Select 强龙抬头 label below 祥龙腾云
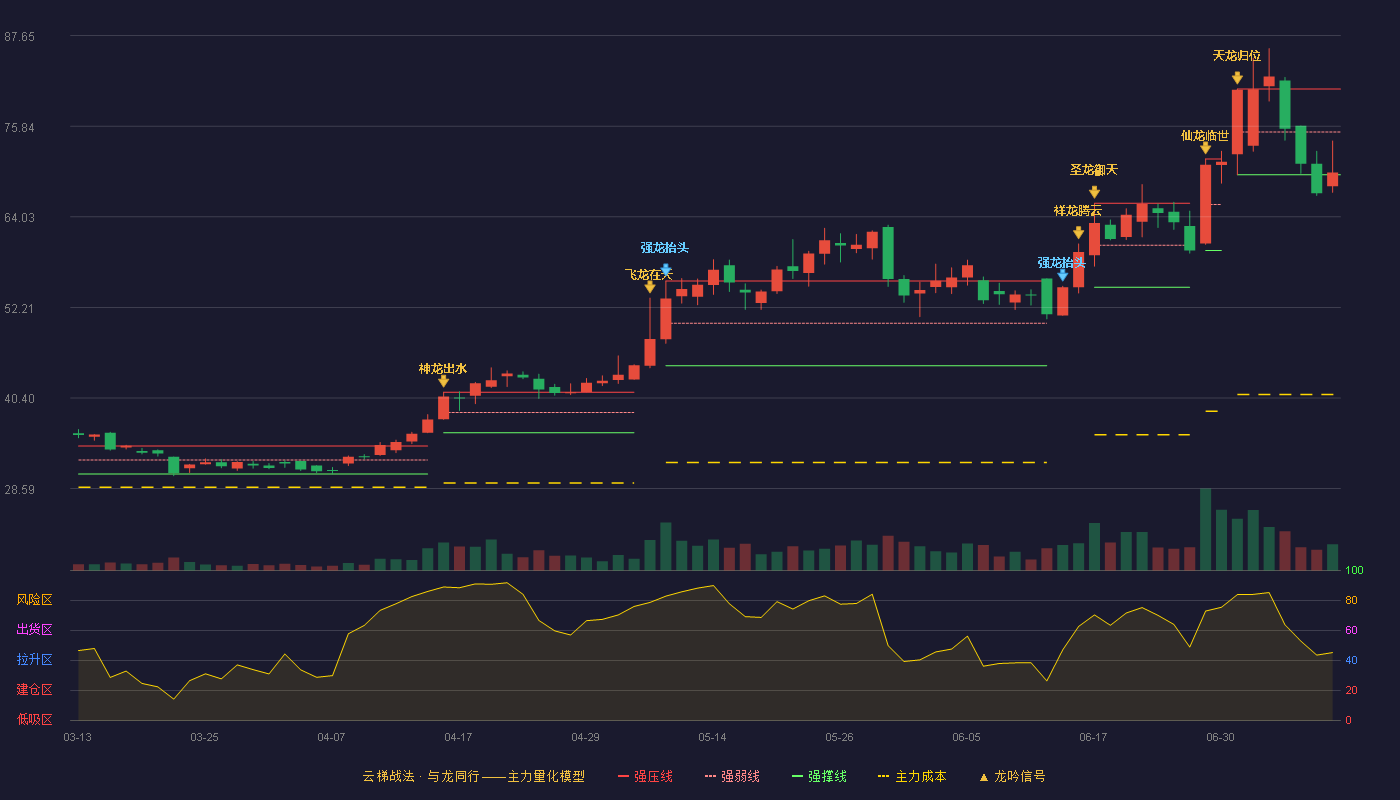Screen dimensions: 1400x800 click(x=1062, y=263)
